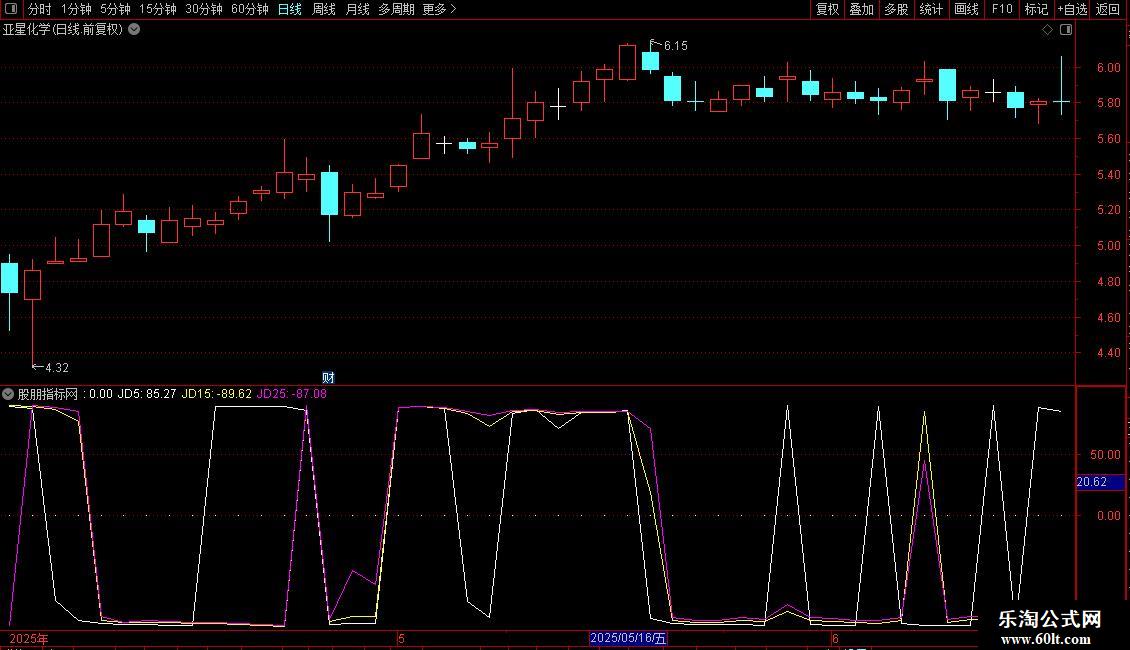Toggle the left sidebar panel icon

[x=11, y=9]
